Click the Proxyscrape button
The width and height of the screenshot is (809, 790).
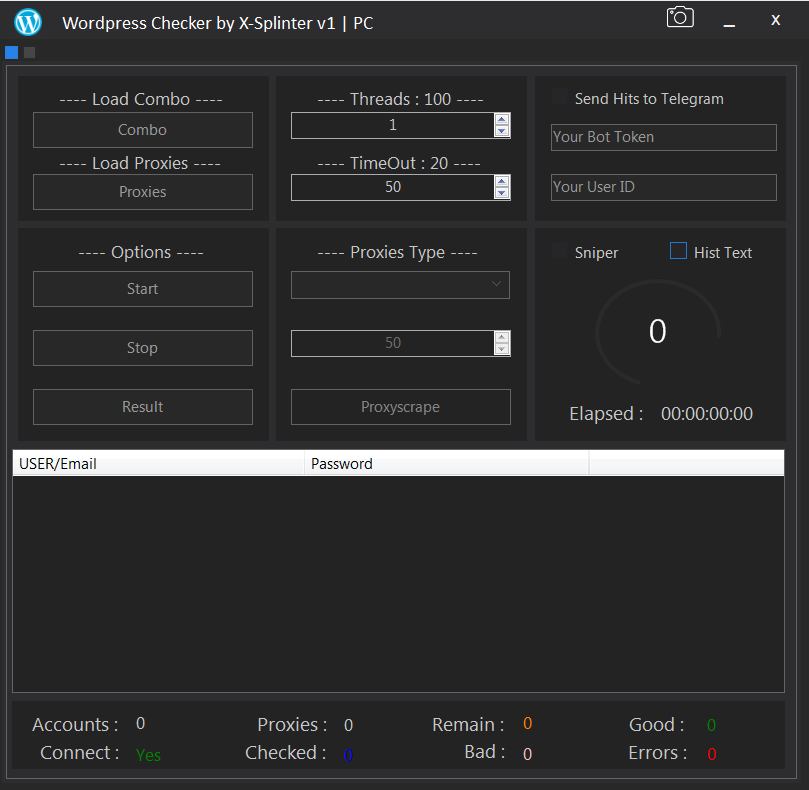(400, 407)
